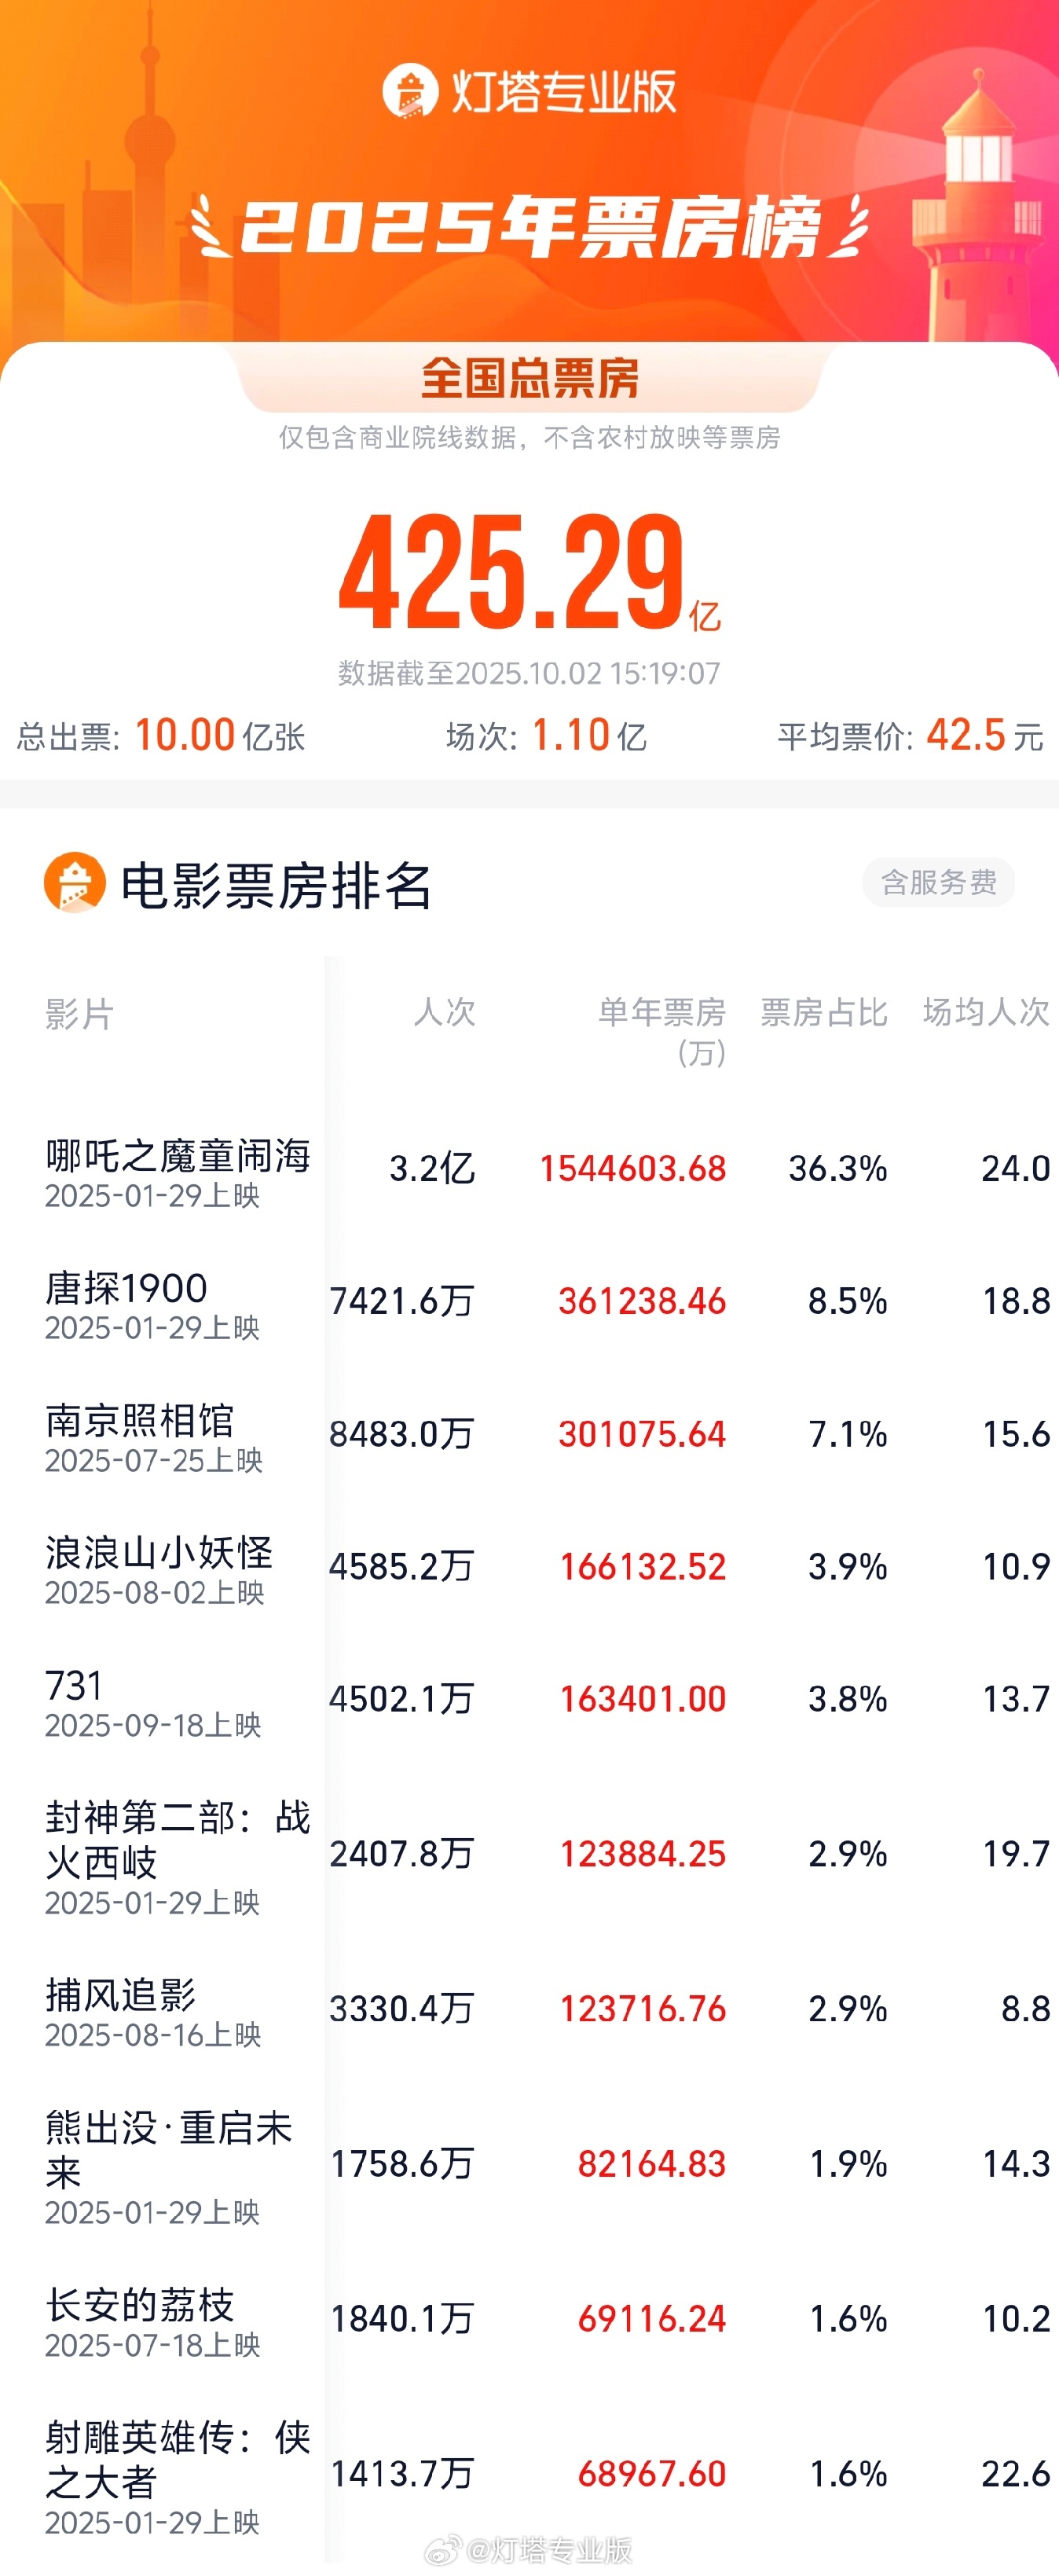Select the 全国总票房 tab label
The height and width of the screenshot is (2576, 1059).
pyautogui.click(x=529, y=378)
